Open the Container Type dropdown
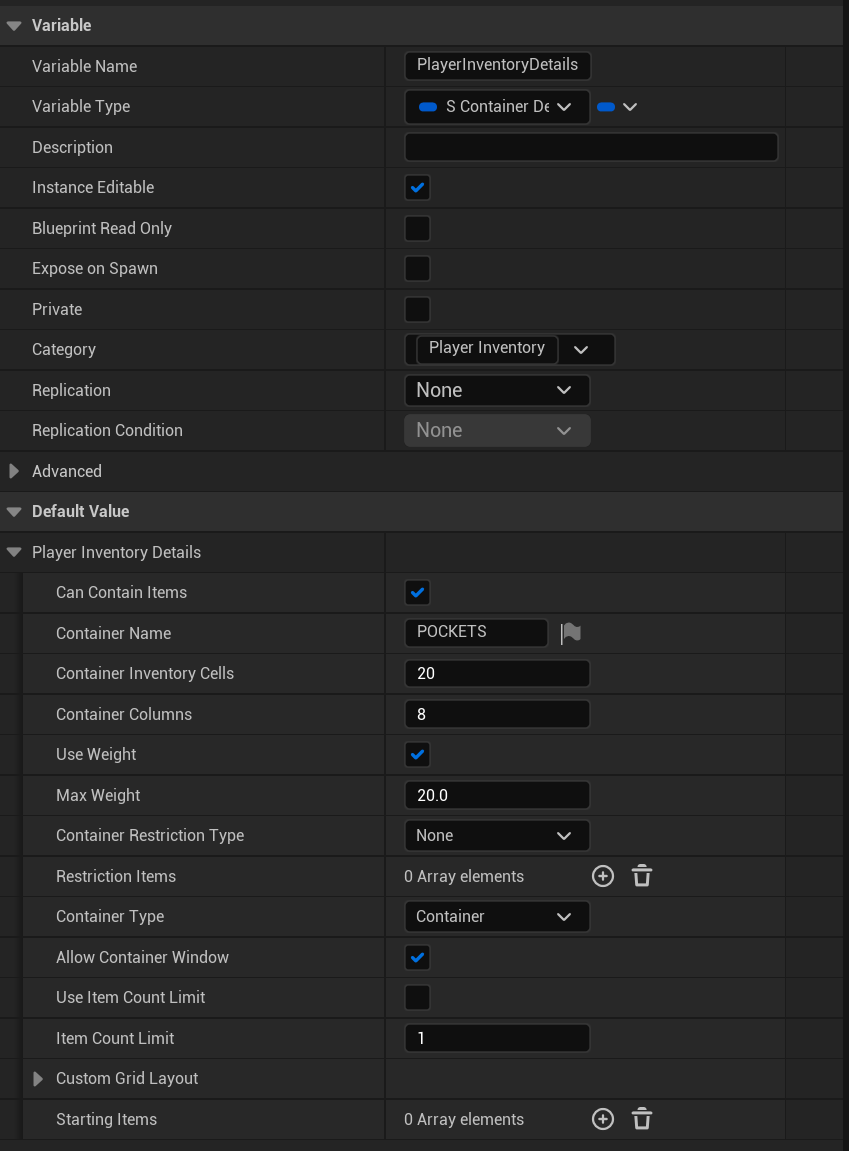This screenshot has width=849, height=1151. tap(496, 916)
